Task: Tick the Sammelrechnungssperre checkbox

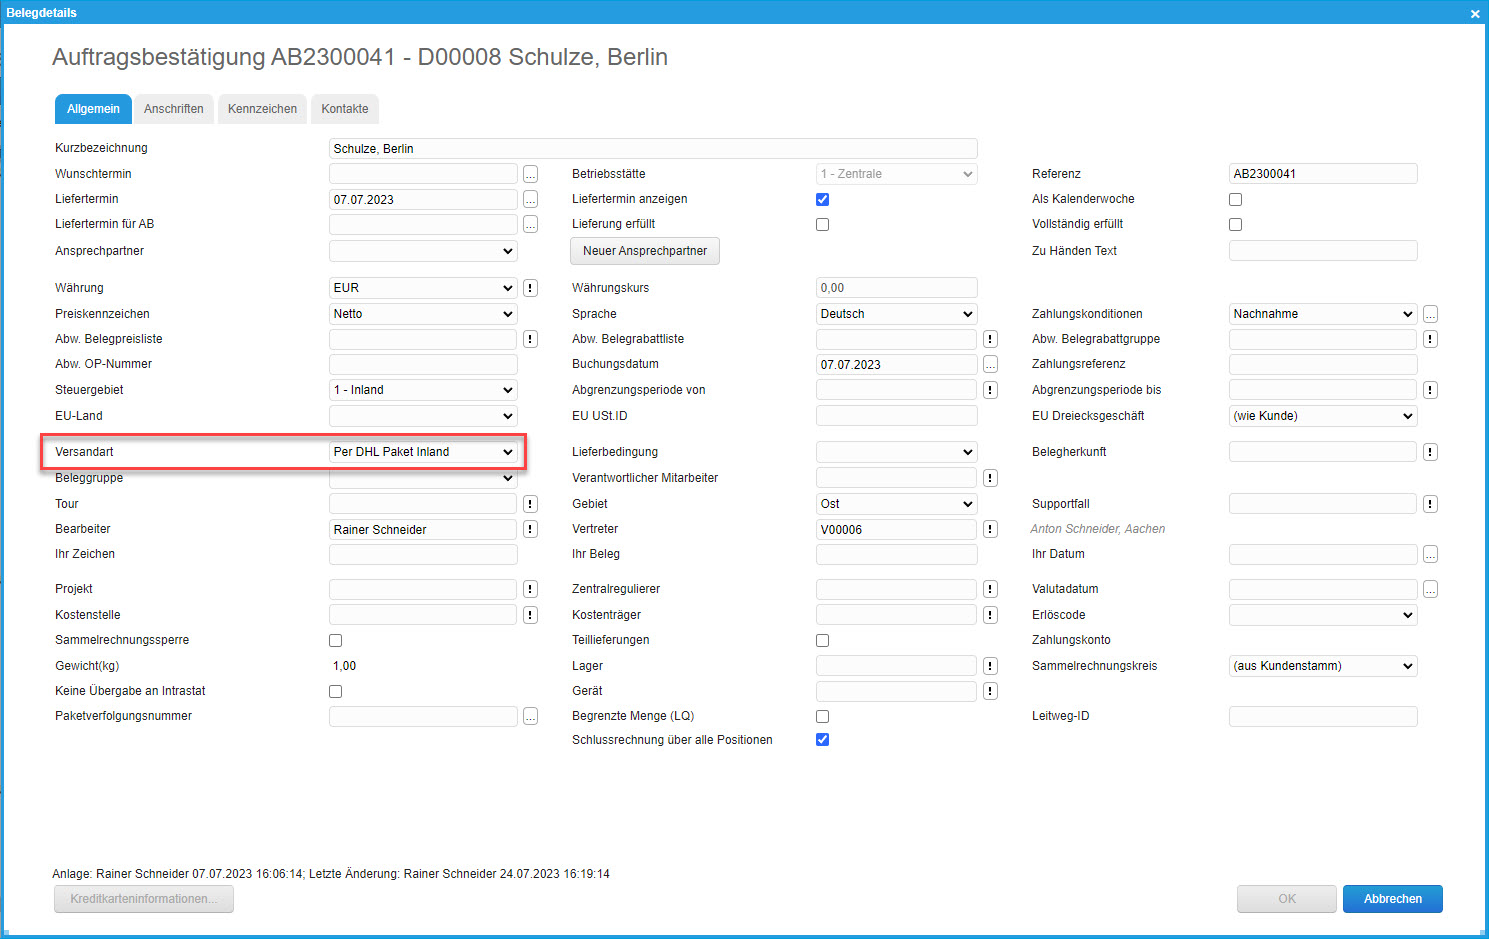Action: (x=335, y=640)
